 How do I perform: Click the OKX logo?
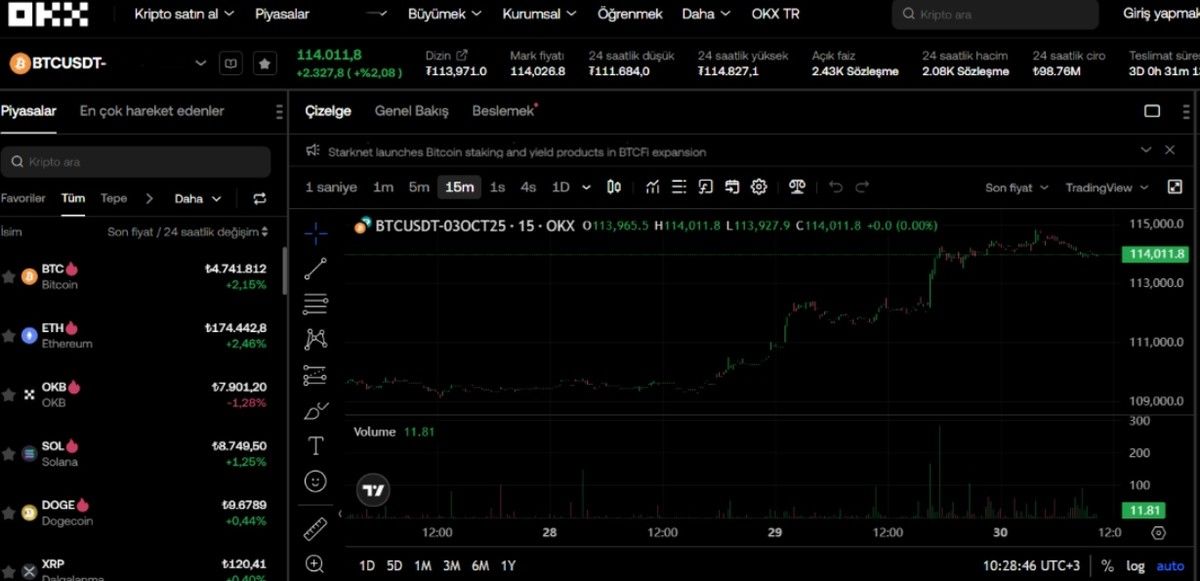point(47,14)
